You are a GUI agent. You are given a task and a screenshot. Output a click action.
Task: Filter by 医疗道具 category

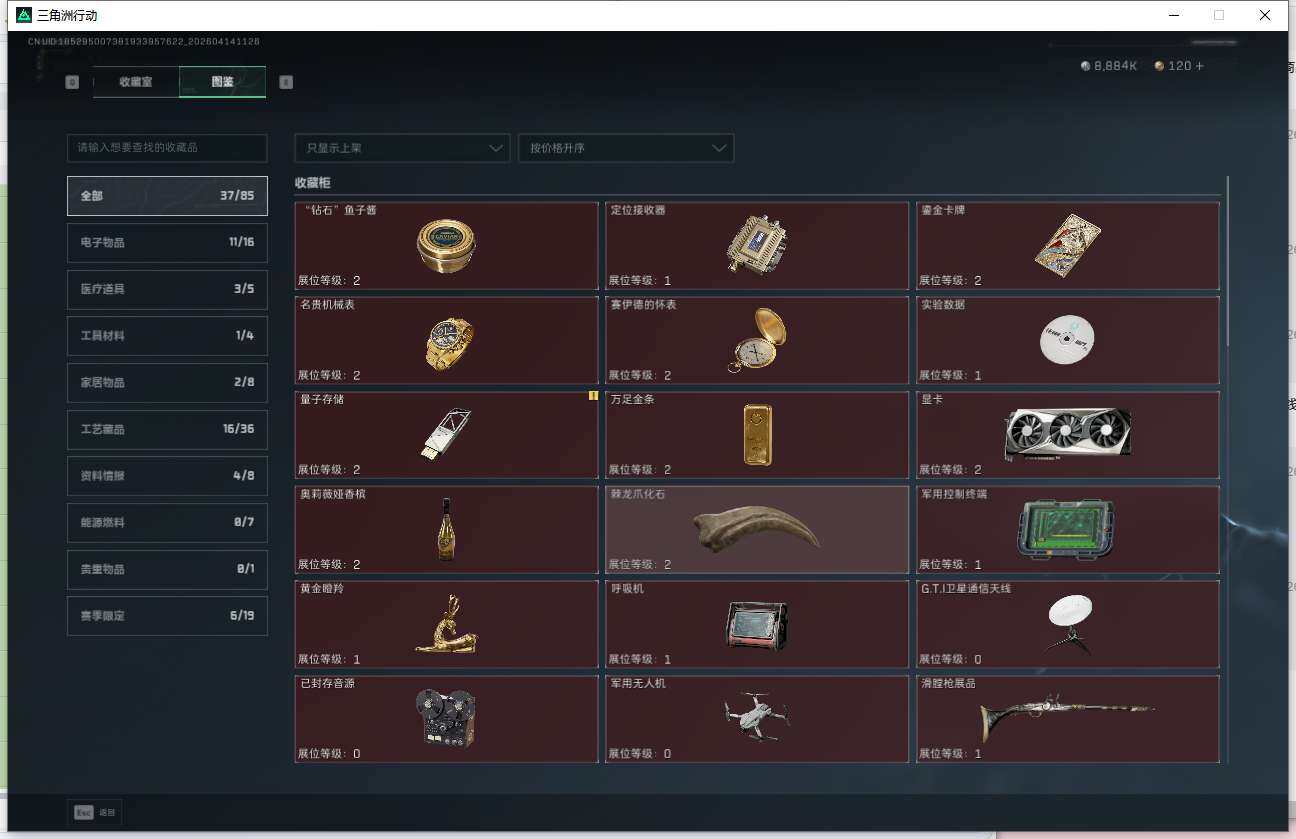click(x=167, y=289)
